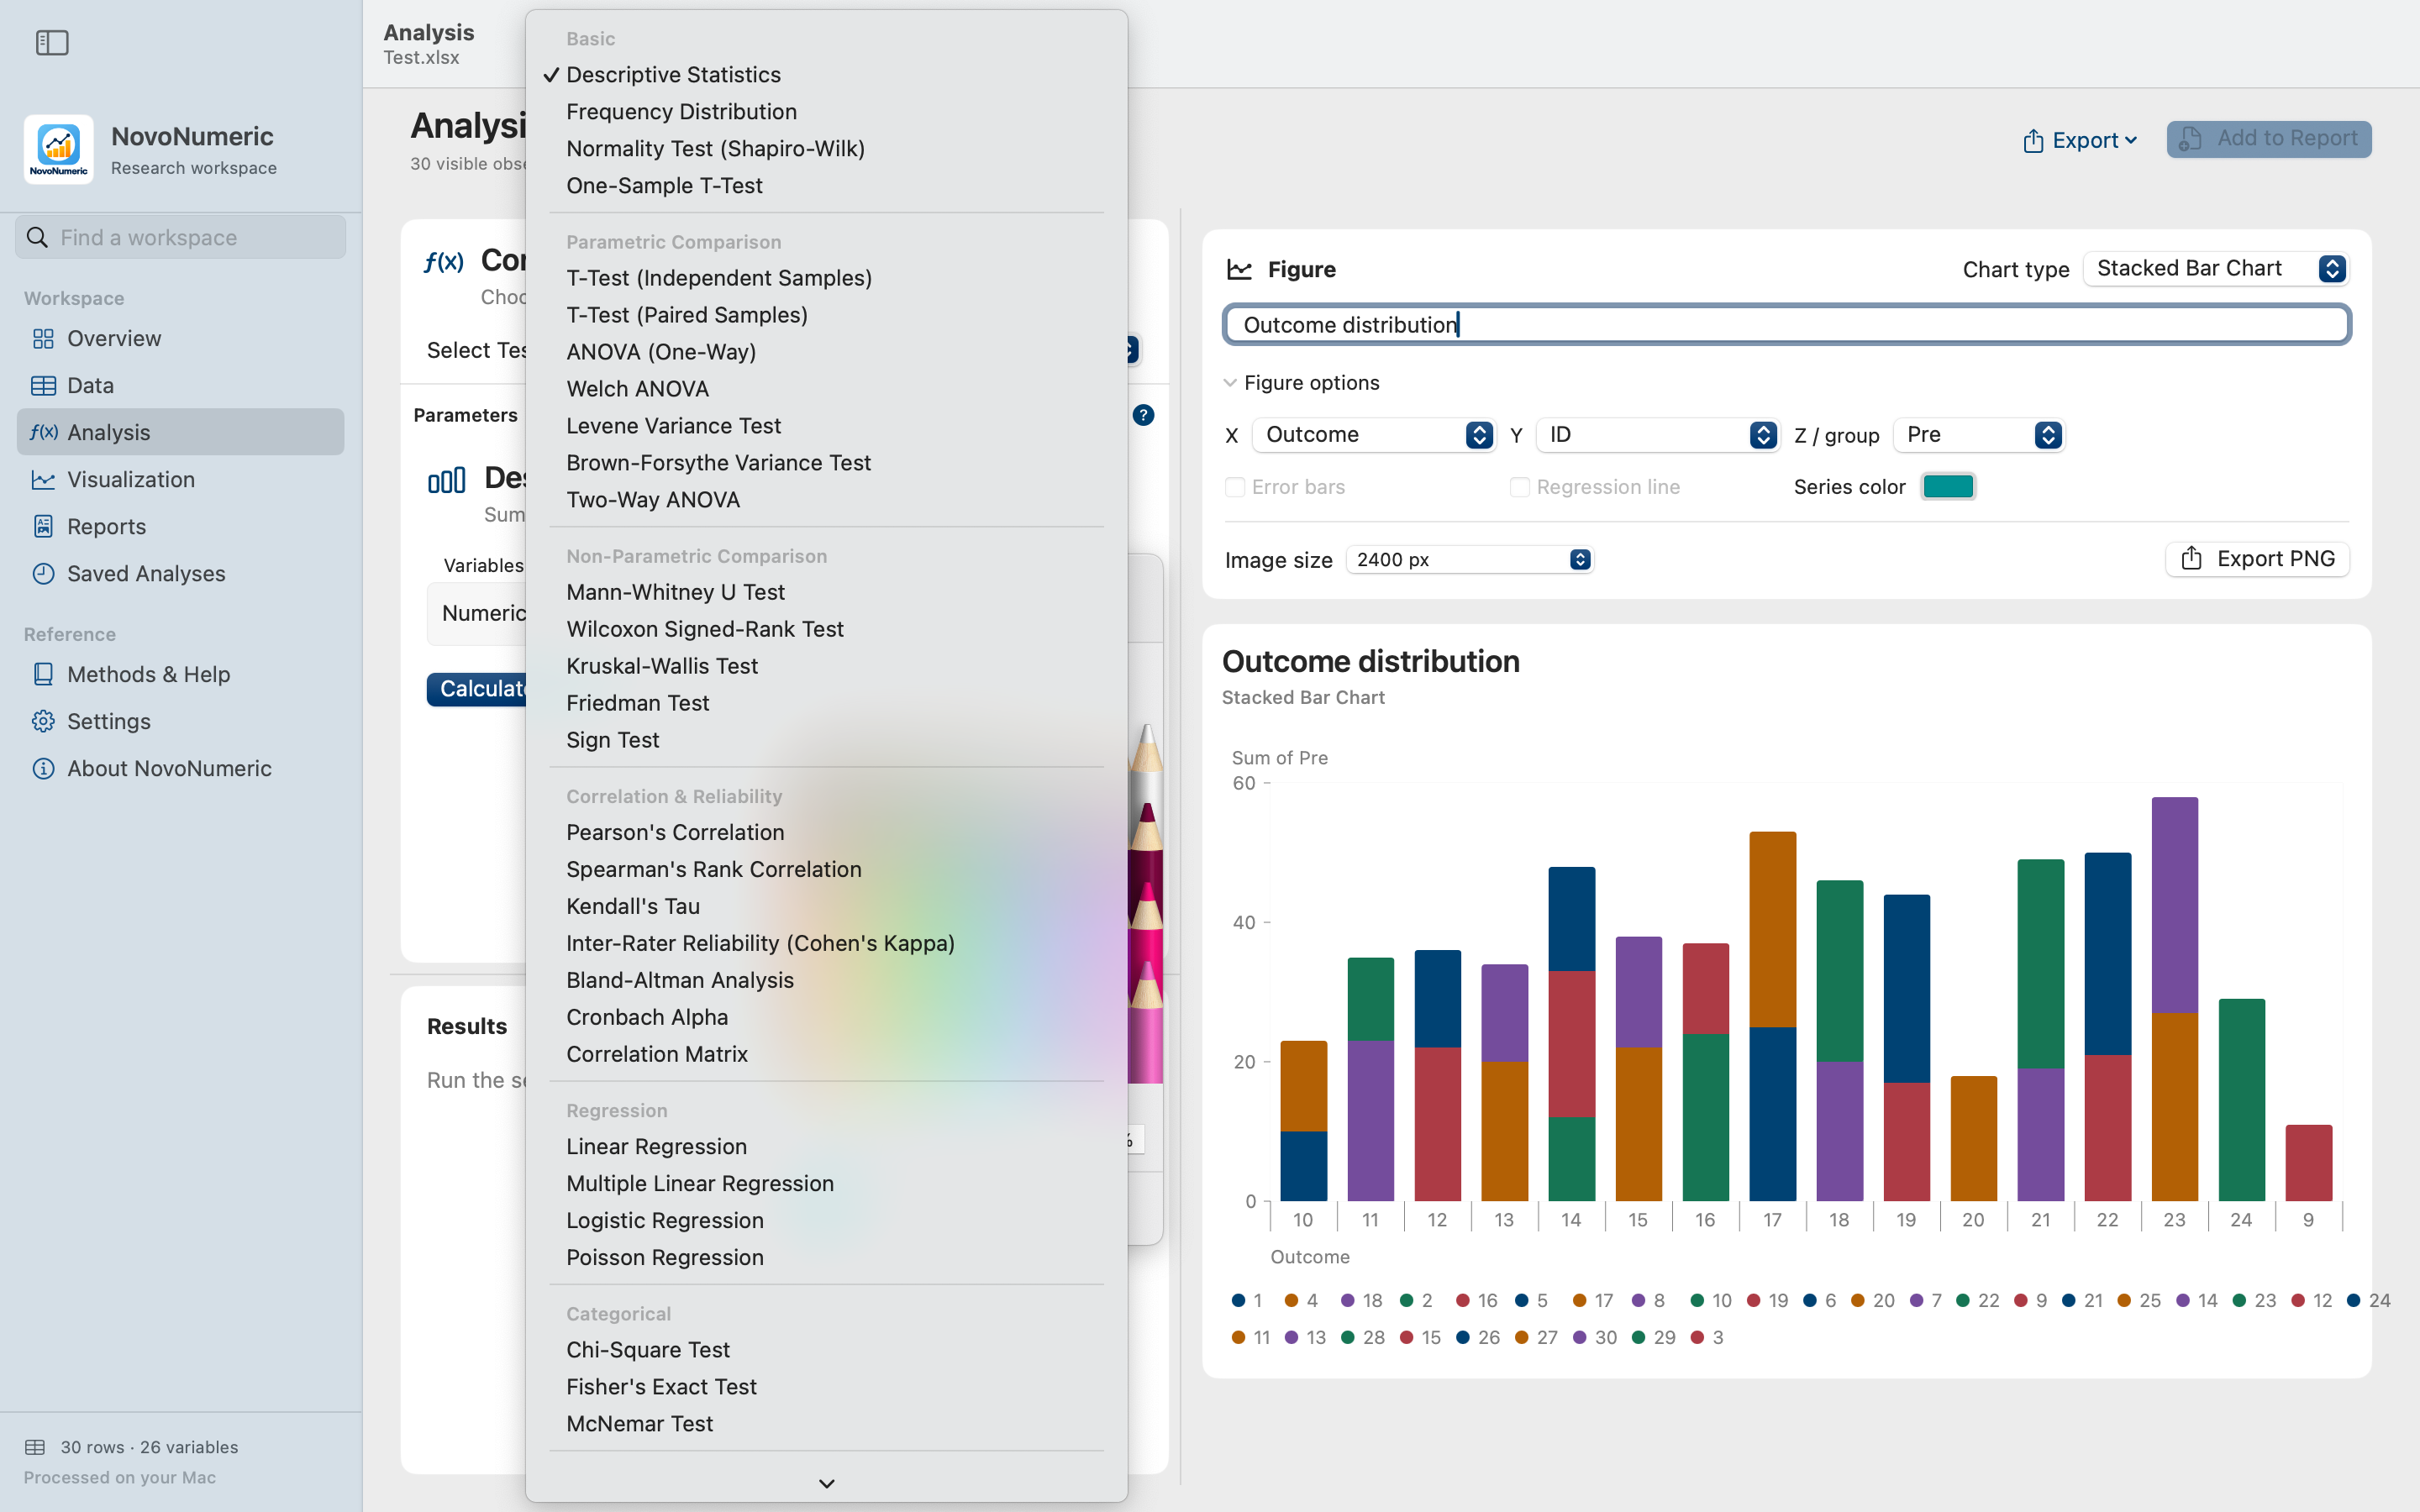The height and width of the screenshot is (1512, 2420).
Task: Click the Saved Analyses clock icon
Action: tap(43, 574)
